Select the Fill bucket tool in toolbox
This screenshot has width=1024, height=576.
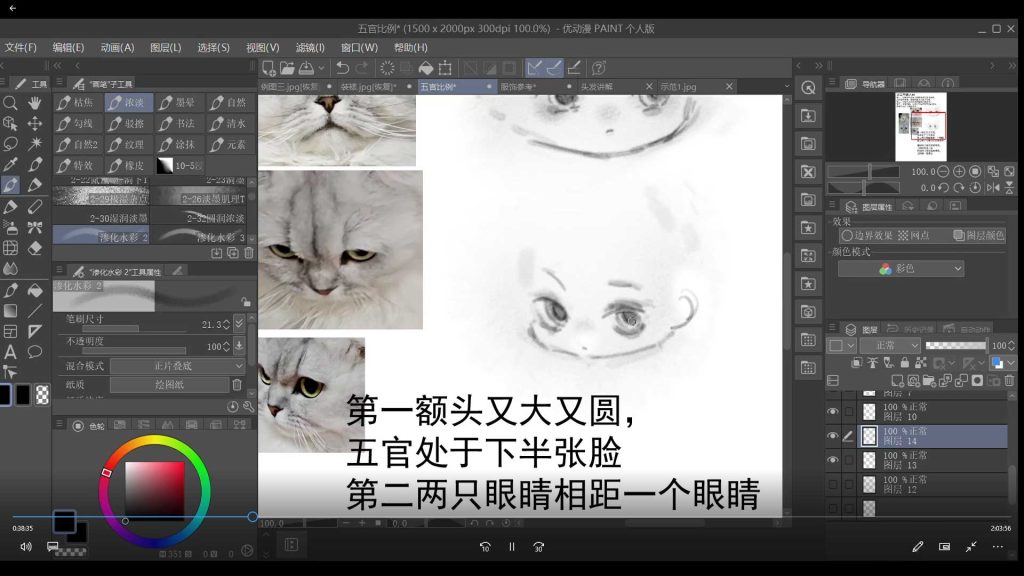35,290
